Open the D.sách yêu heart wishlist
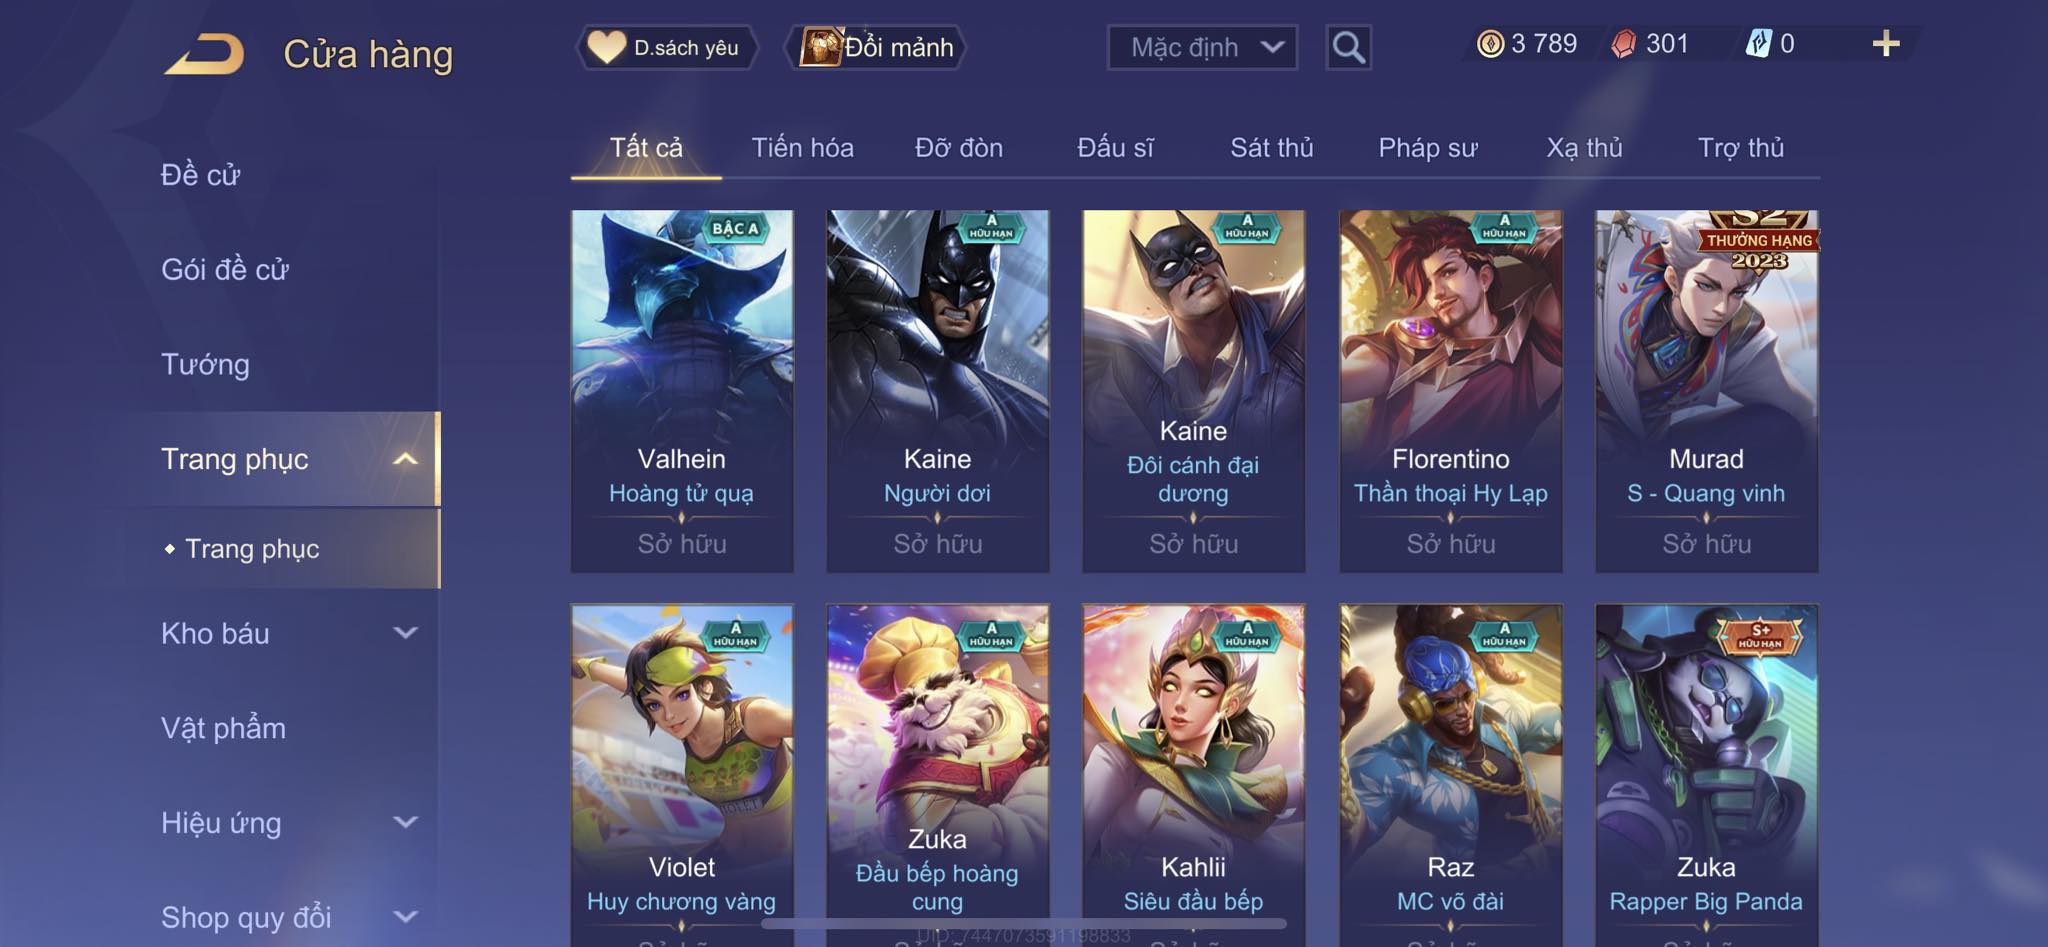 click(x=666, y=47)
